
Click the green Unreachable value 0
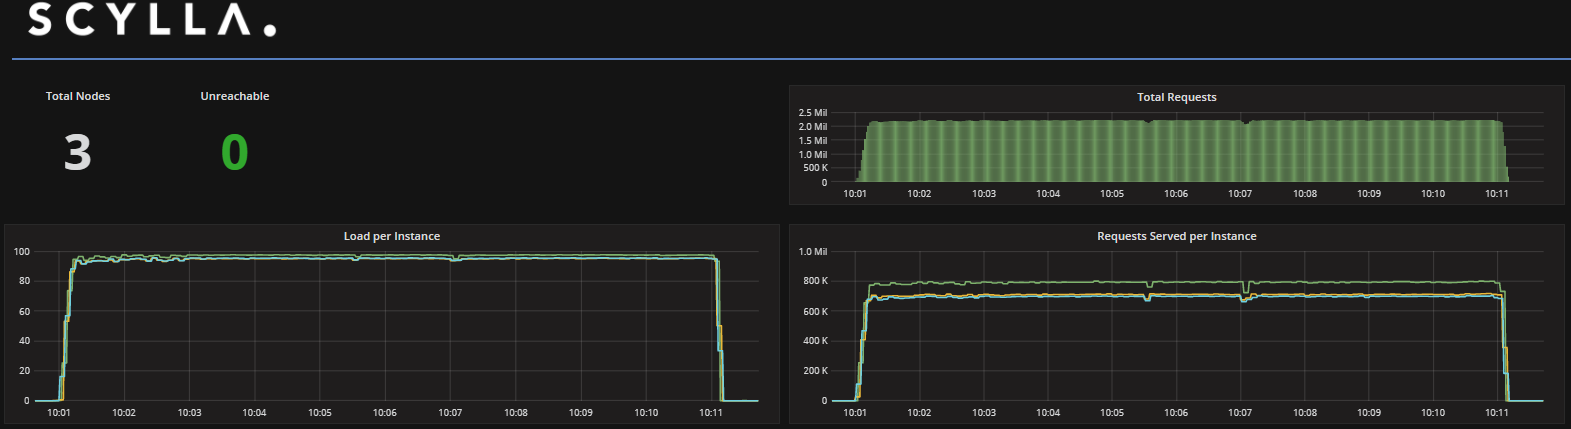coord(235,153)
